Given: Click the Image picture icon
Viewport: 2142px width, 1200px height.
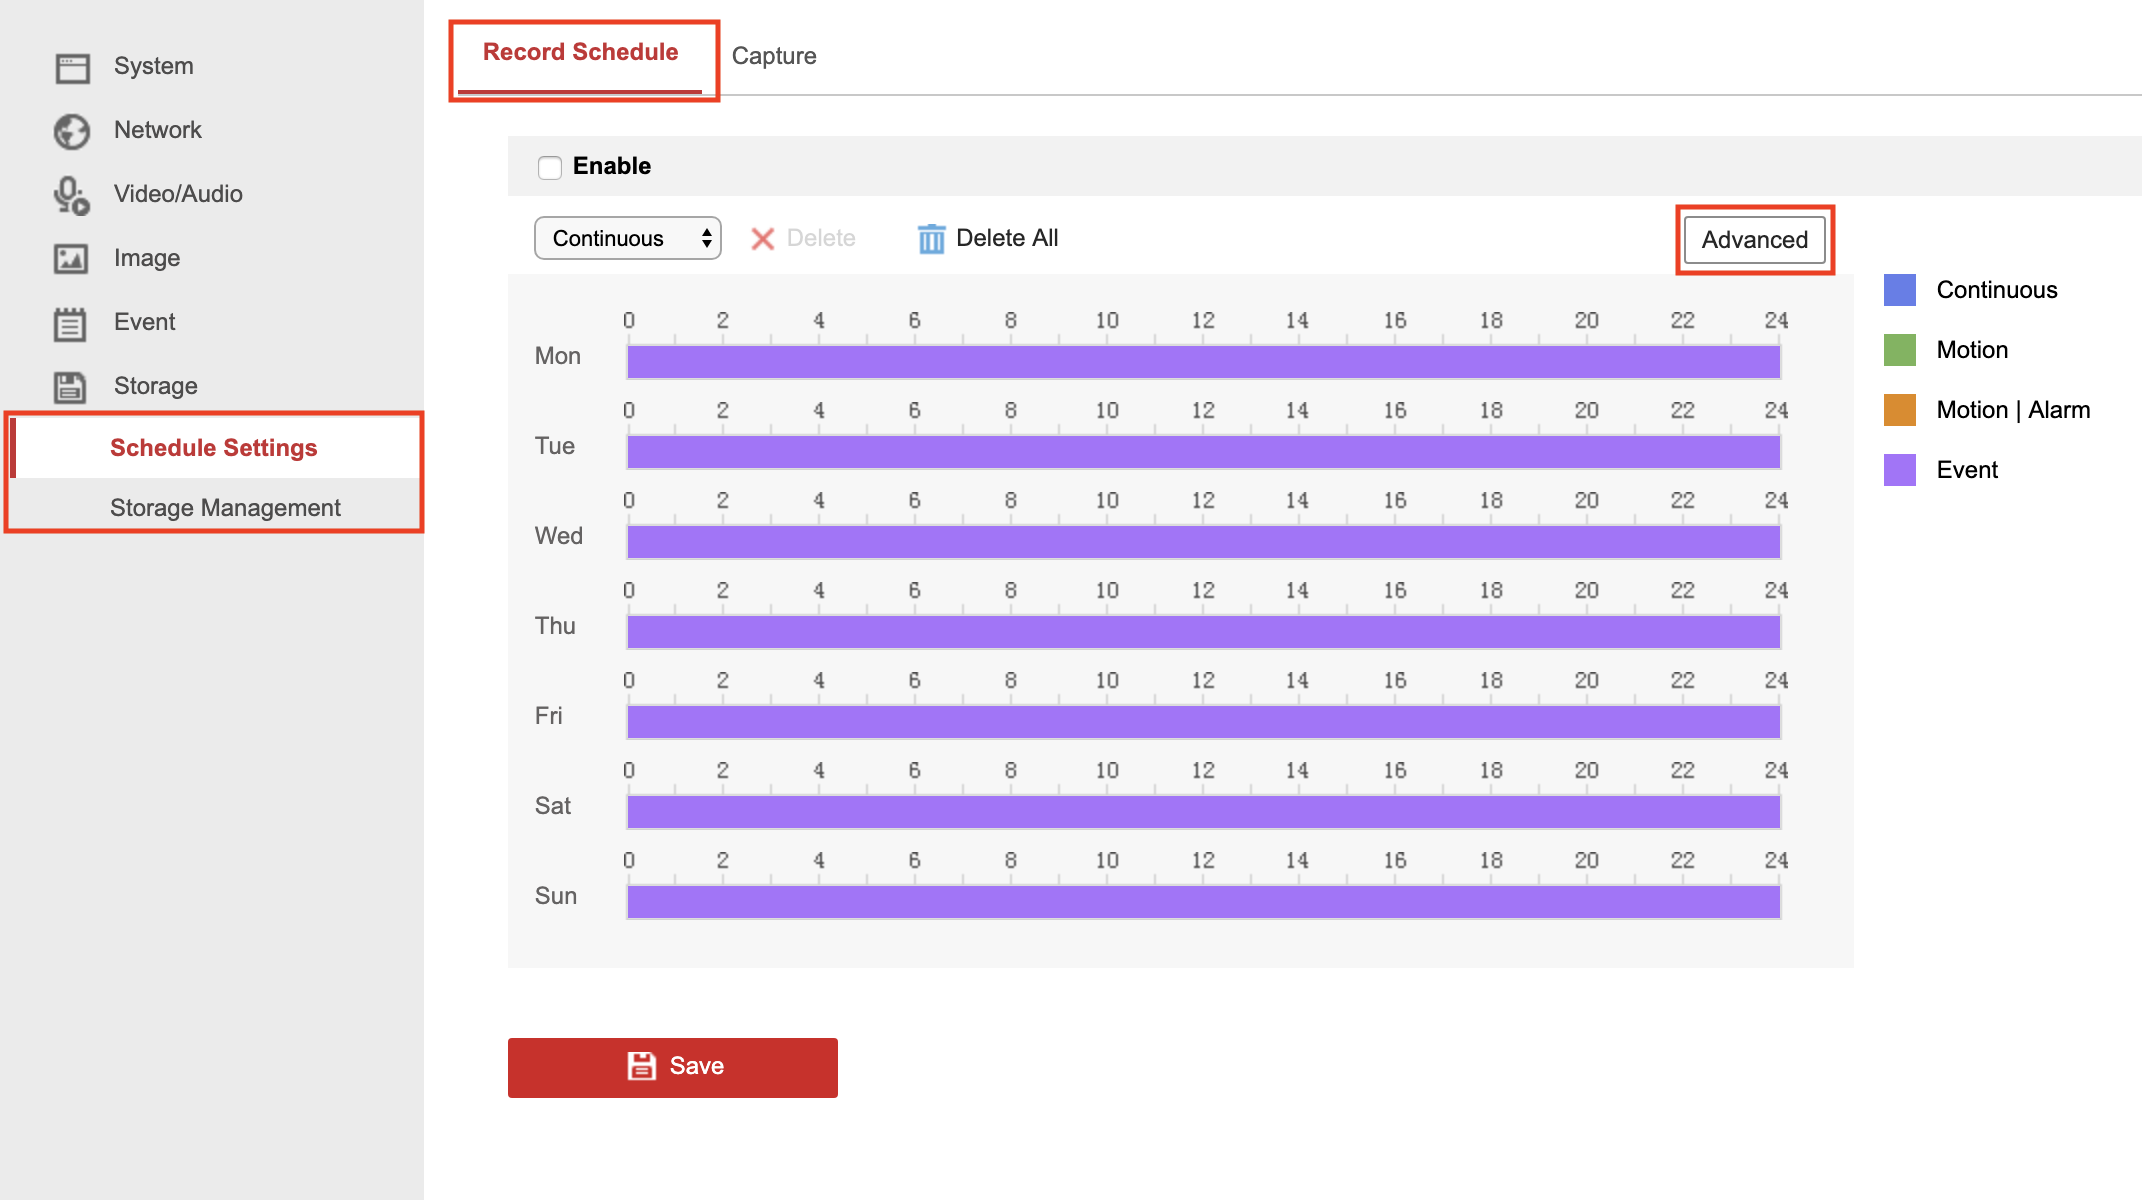Looking at the screenshot, I should click(71, 259).
